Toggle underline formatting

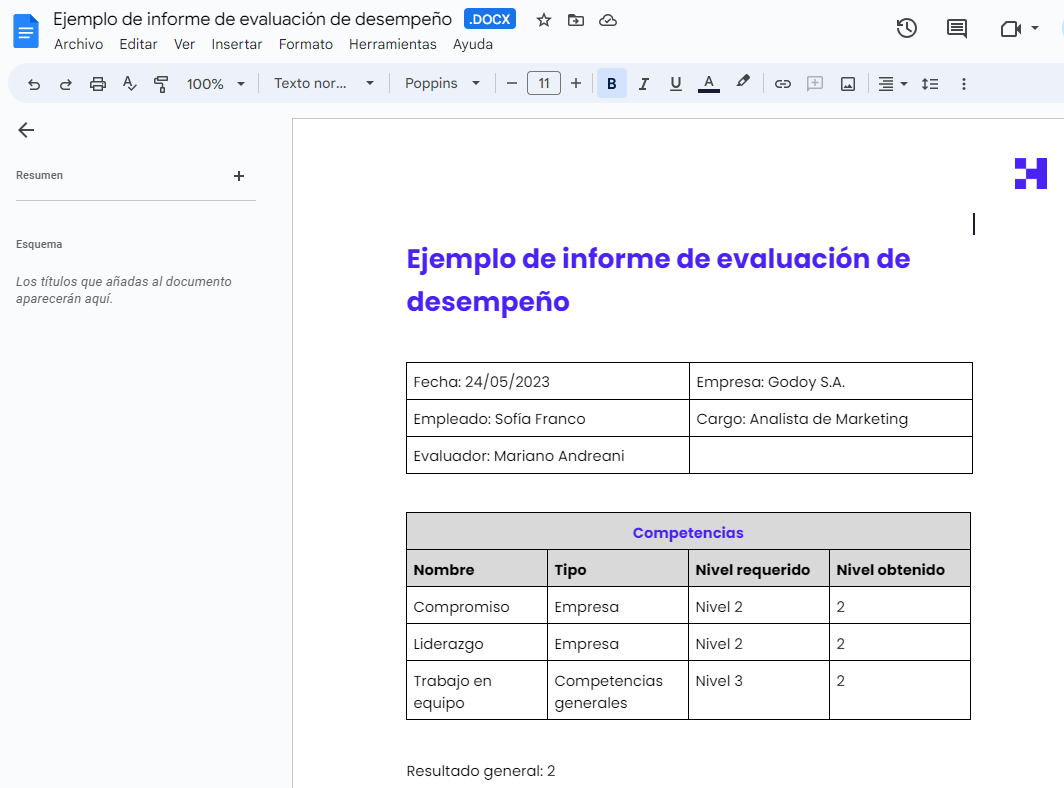pos(675,83)
